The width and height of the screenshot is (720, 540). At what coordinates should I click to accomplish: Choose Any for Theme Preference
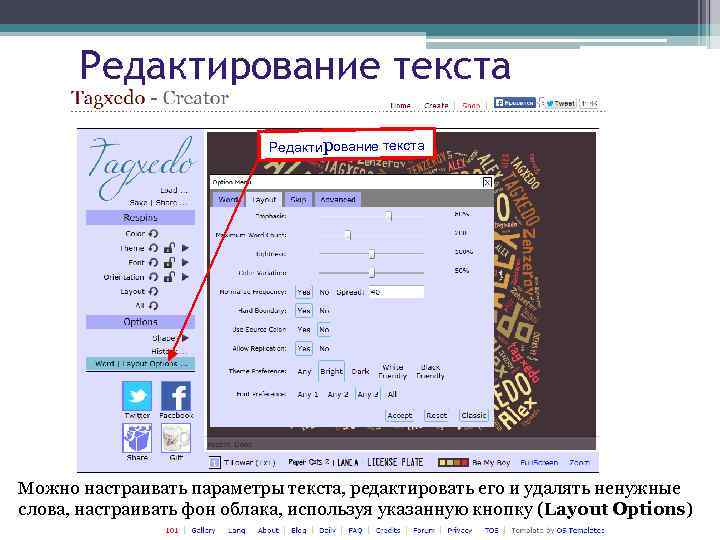pyautogui.click(x=304, y=371)
